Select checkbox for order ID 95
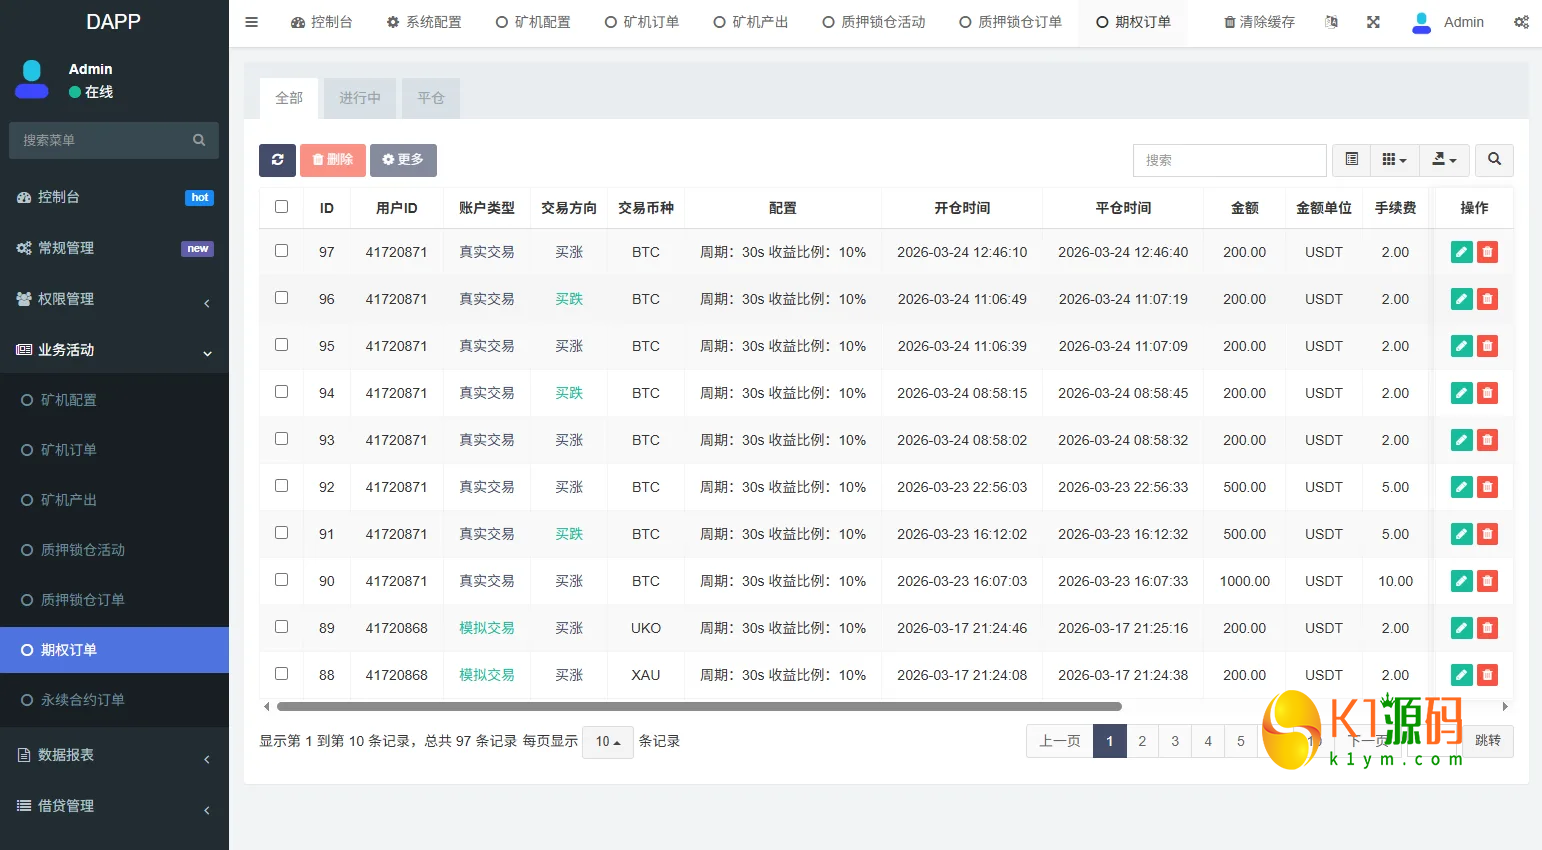Image resolution: width=1542 pixels, height=850 pixels. point(281,345)
